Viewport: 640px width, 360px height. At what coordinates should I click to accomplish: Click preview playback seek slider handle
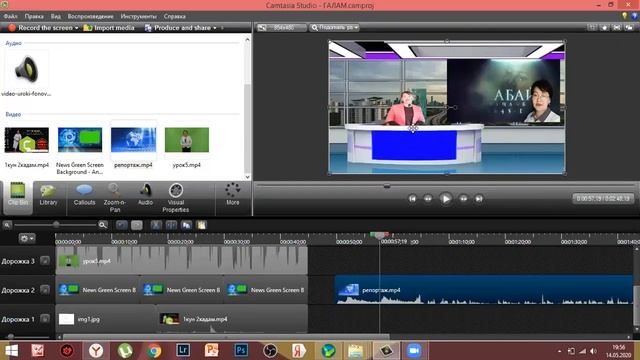[x=387, y=186]
